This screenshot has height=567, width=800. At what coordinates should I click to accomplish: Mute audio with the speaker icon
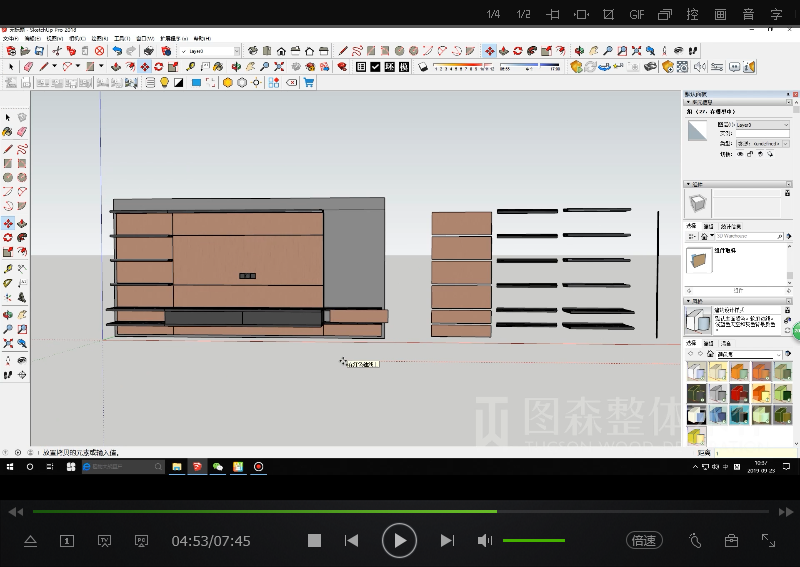[x=485, y=540]
